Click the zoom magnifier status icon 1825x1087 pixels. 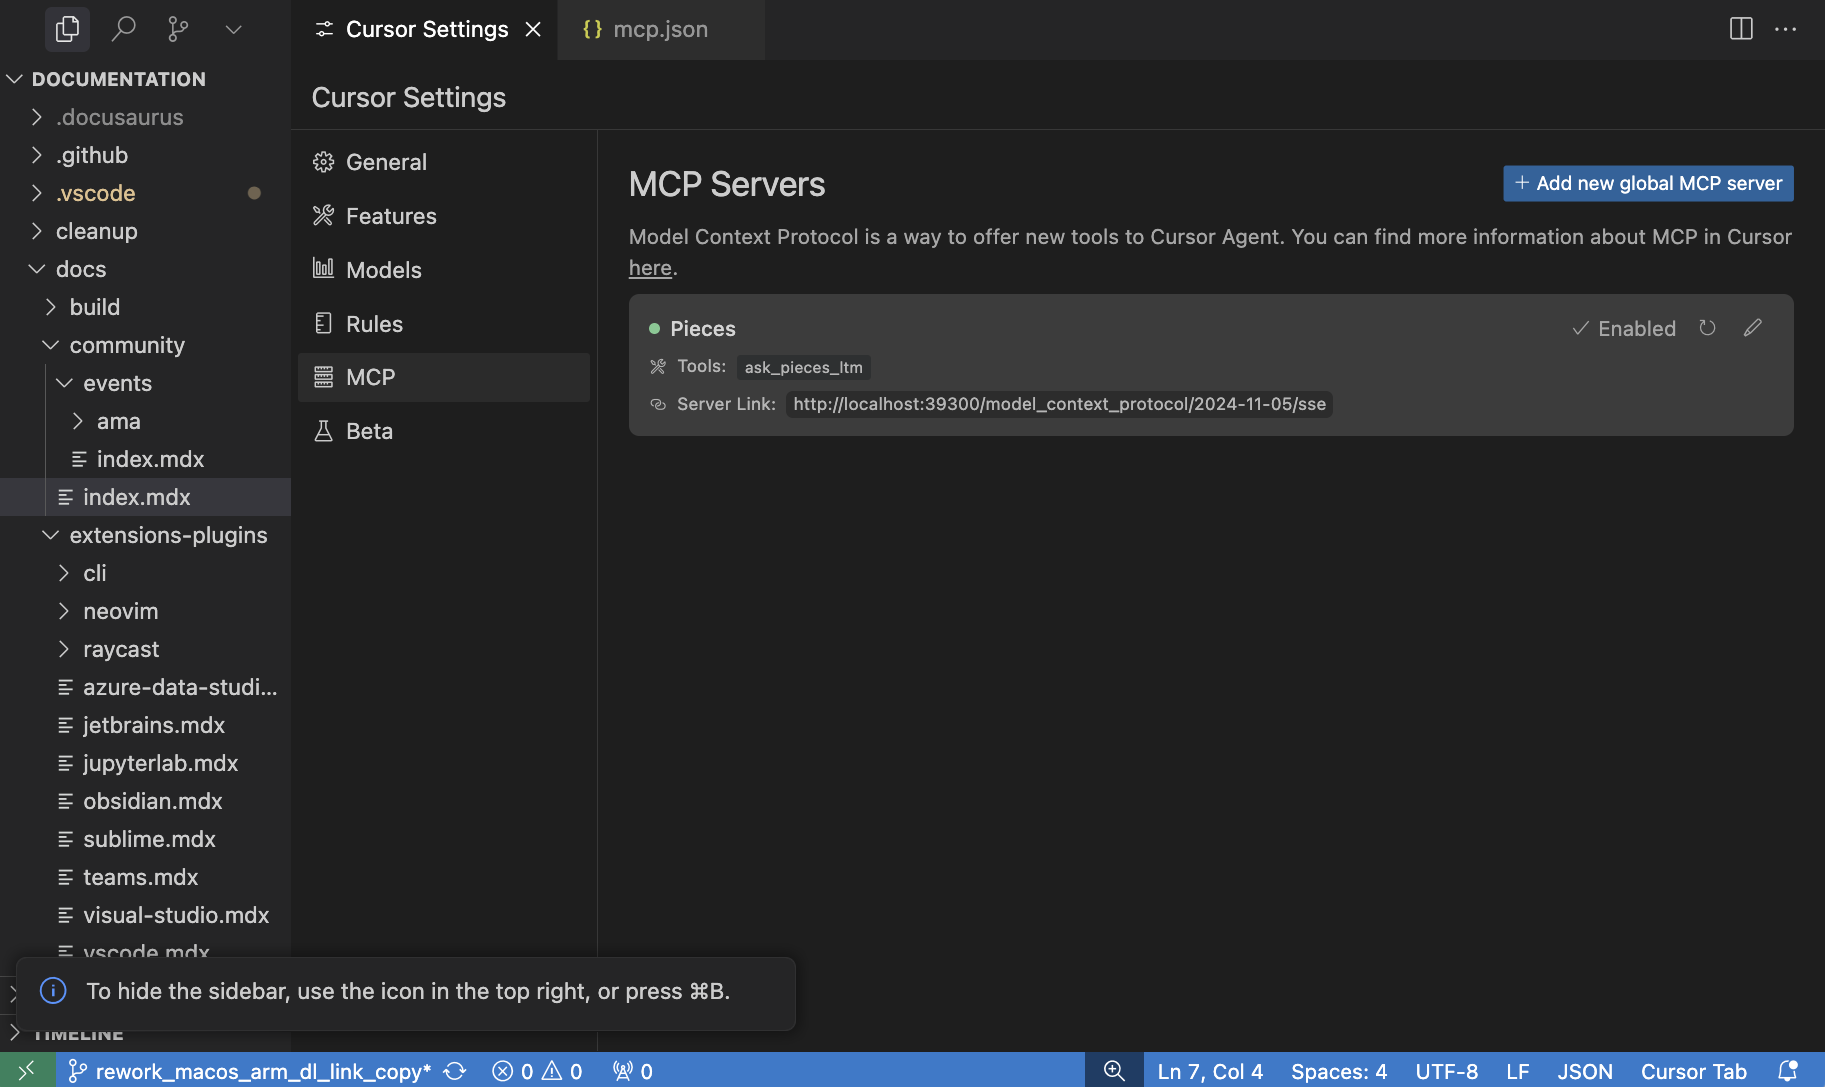1114,1071
